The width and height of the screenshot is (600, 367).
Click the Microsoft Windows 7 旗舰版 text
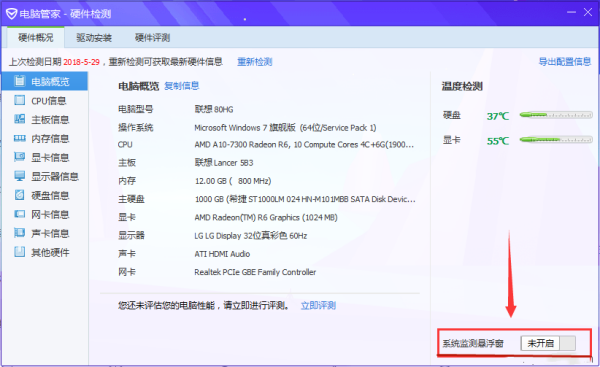point(245,127)
